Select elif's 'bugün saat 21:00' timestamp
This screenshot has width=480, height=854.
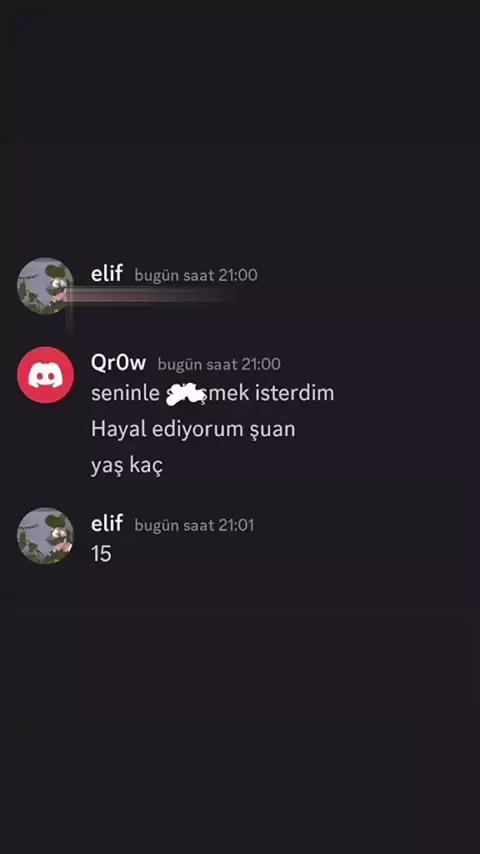click(196, 275)
